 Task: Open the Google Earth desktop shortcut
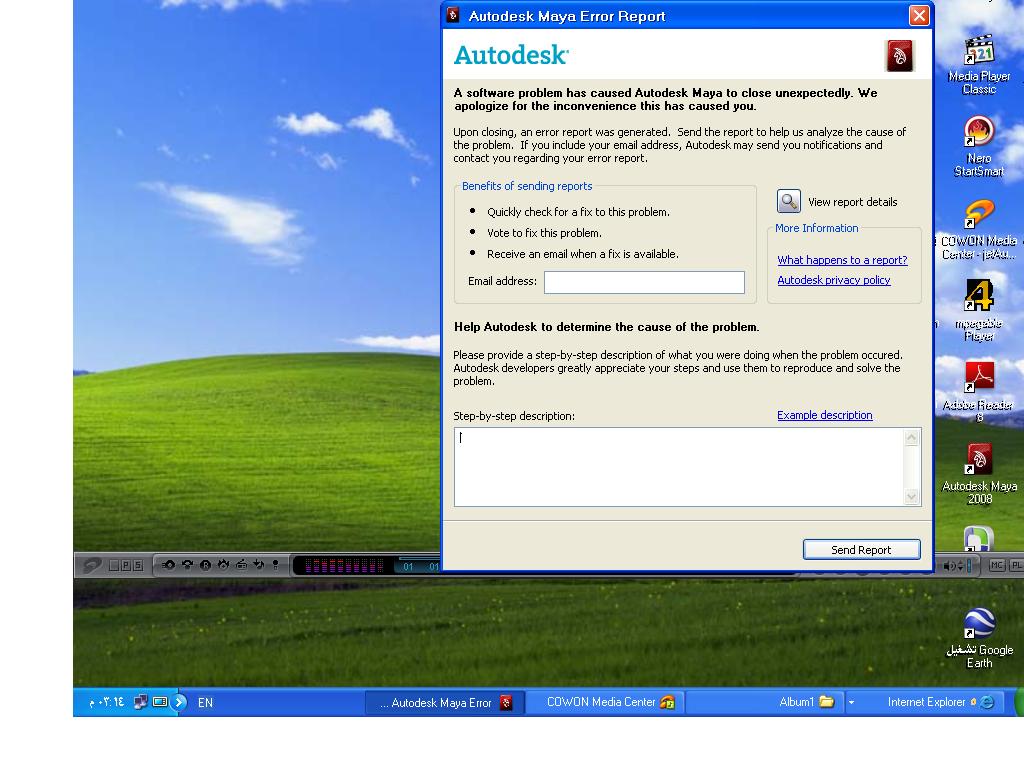[979, 639]
